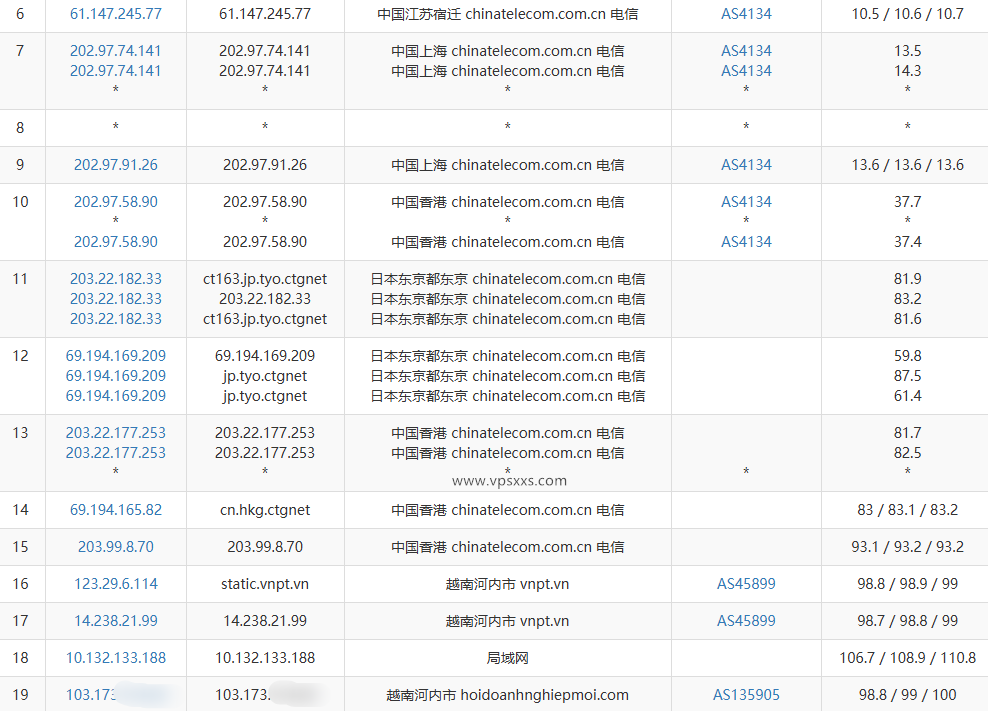Select the 越南河内市 vnpt.vn cell in hop 16
Viewport: 988px width, 711px height.
[x=507, y=584]
